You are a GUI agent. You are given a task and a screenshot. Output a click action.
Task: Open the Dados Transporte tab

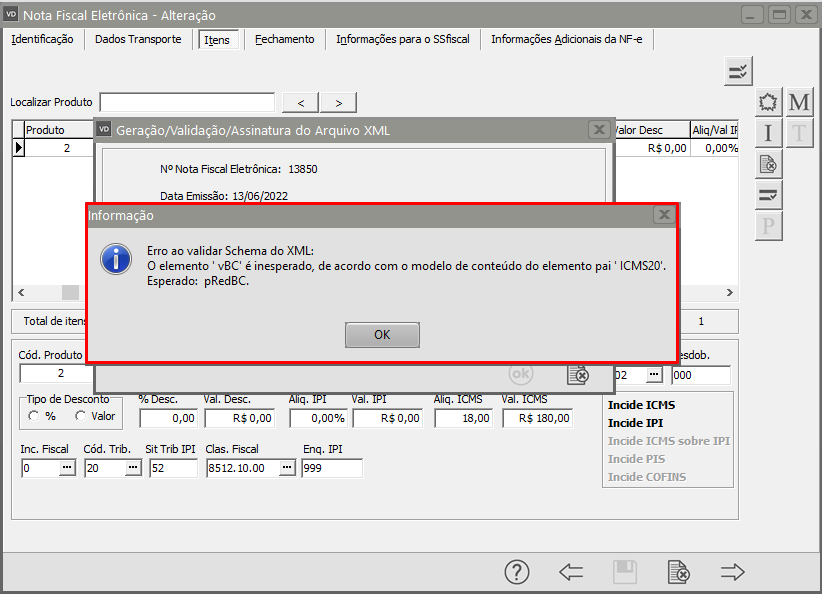click(138, 40)
